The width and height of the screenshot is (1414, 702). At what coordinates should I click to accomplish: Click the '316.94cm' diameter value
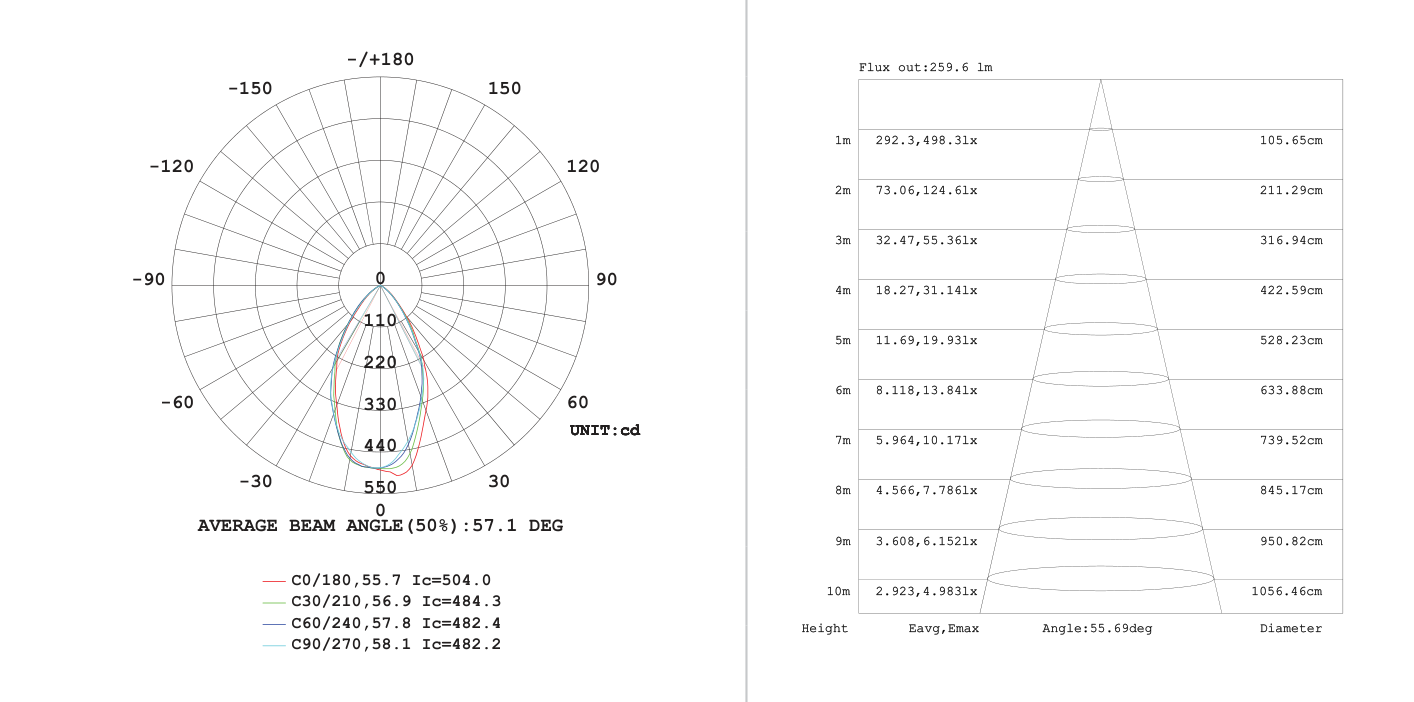[1291, 241]
